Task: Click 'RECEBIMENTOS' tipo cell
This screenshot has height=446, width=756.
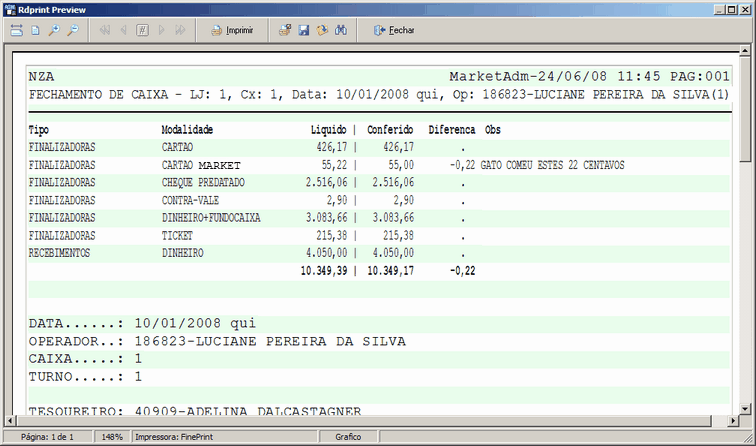Action: pyautogui.click(x=59, y=253)
